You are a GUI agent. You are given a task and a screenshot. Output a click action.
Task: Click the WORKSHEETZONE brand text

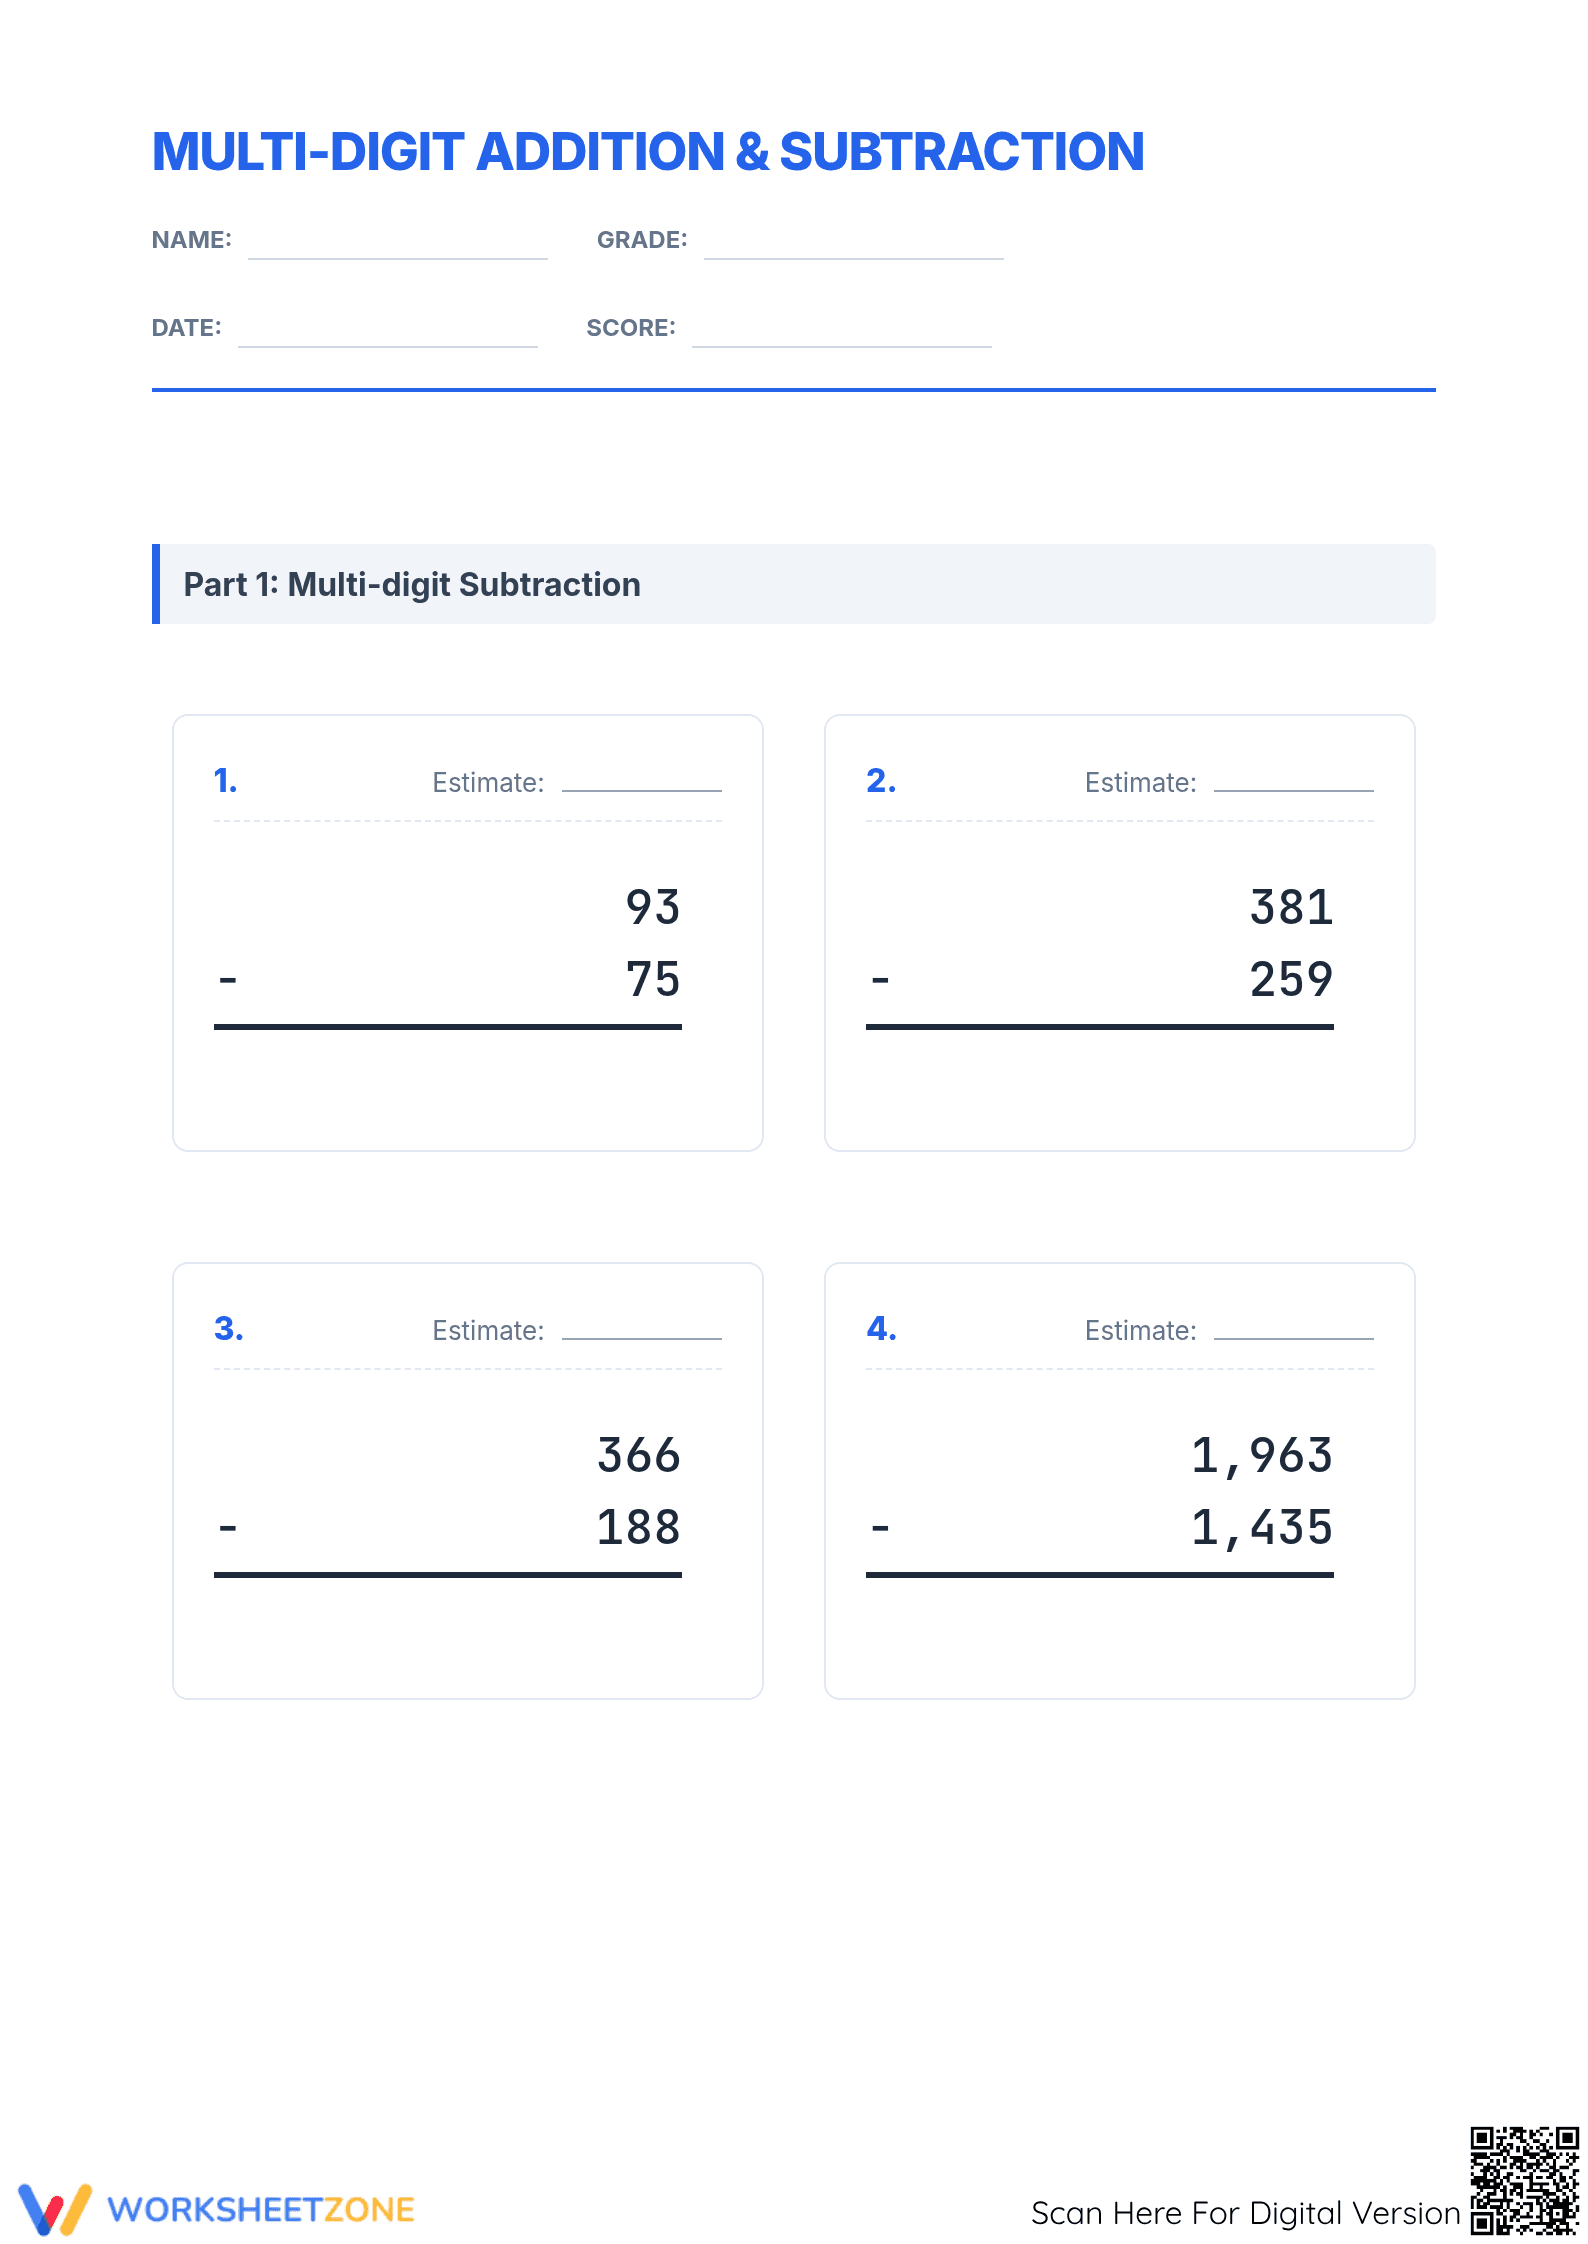click(261, 2210)
